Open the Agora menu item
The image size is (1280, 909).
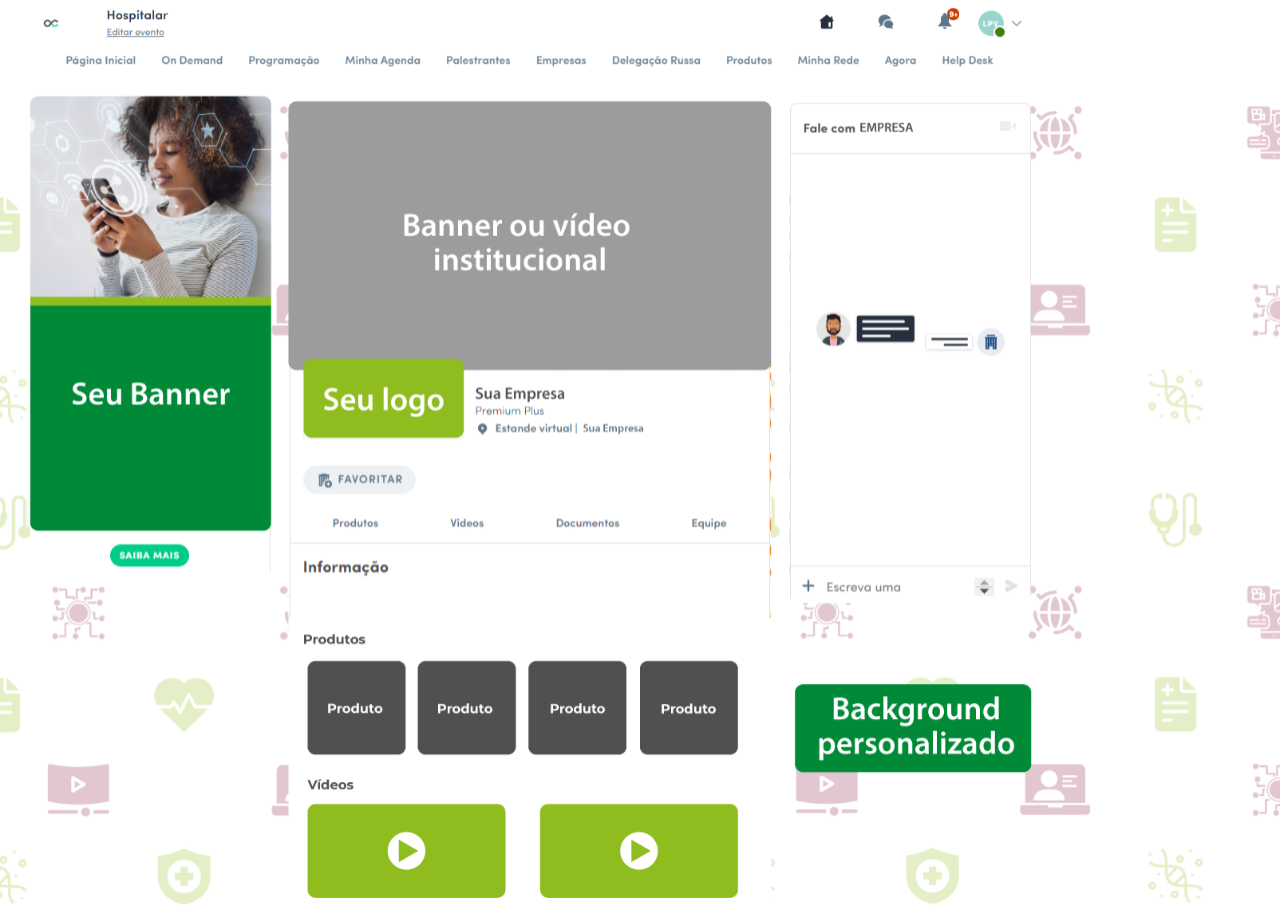pos(900,60)
